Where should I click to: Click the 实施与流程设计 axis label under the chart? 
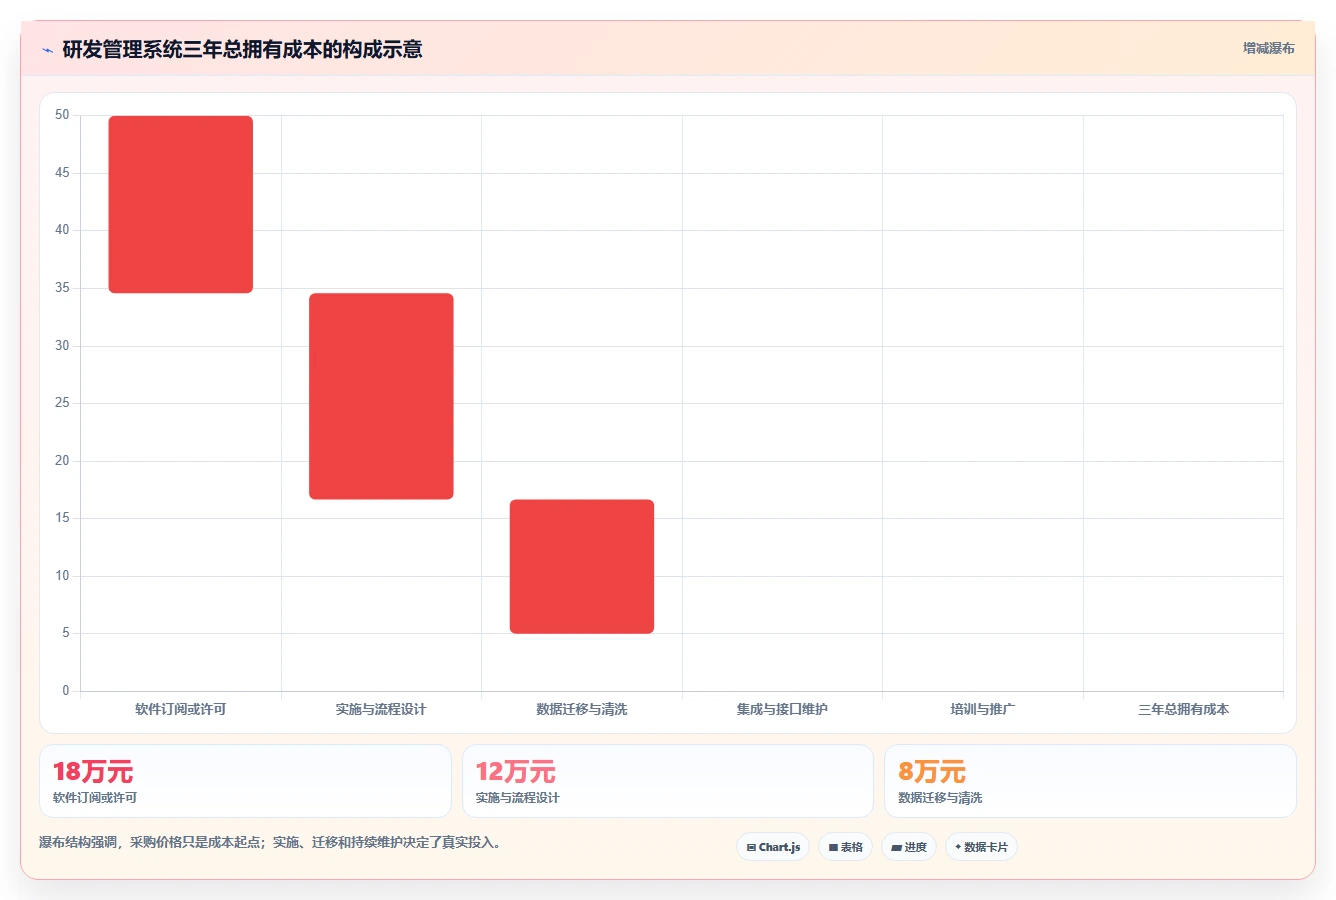click(x=381, y=709)
